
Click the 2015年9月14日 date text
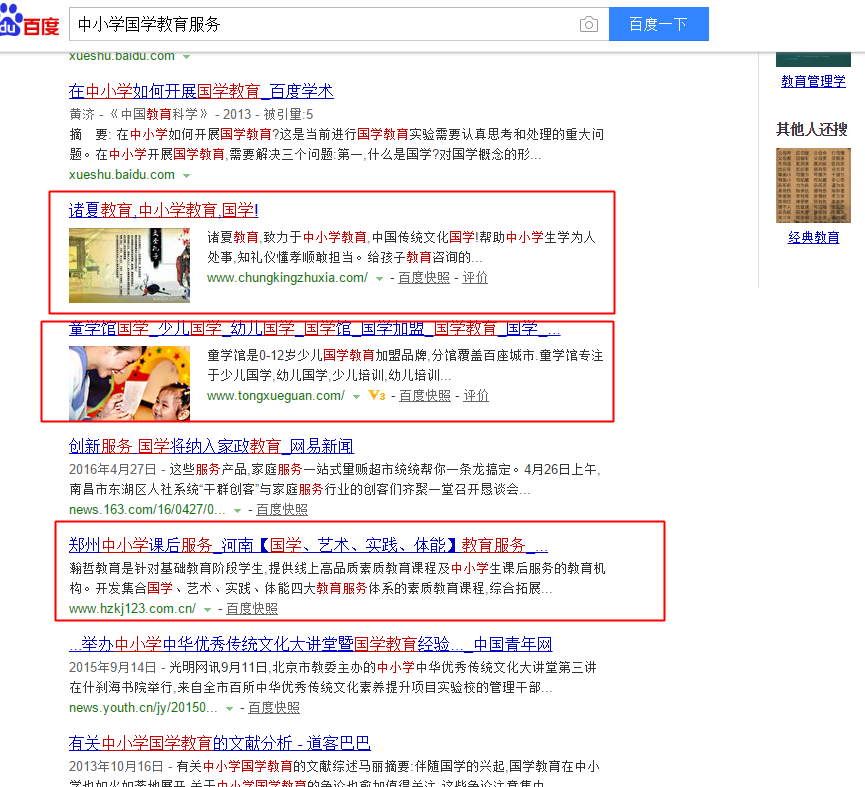(113, 667)
